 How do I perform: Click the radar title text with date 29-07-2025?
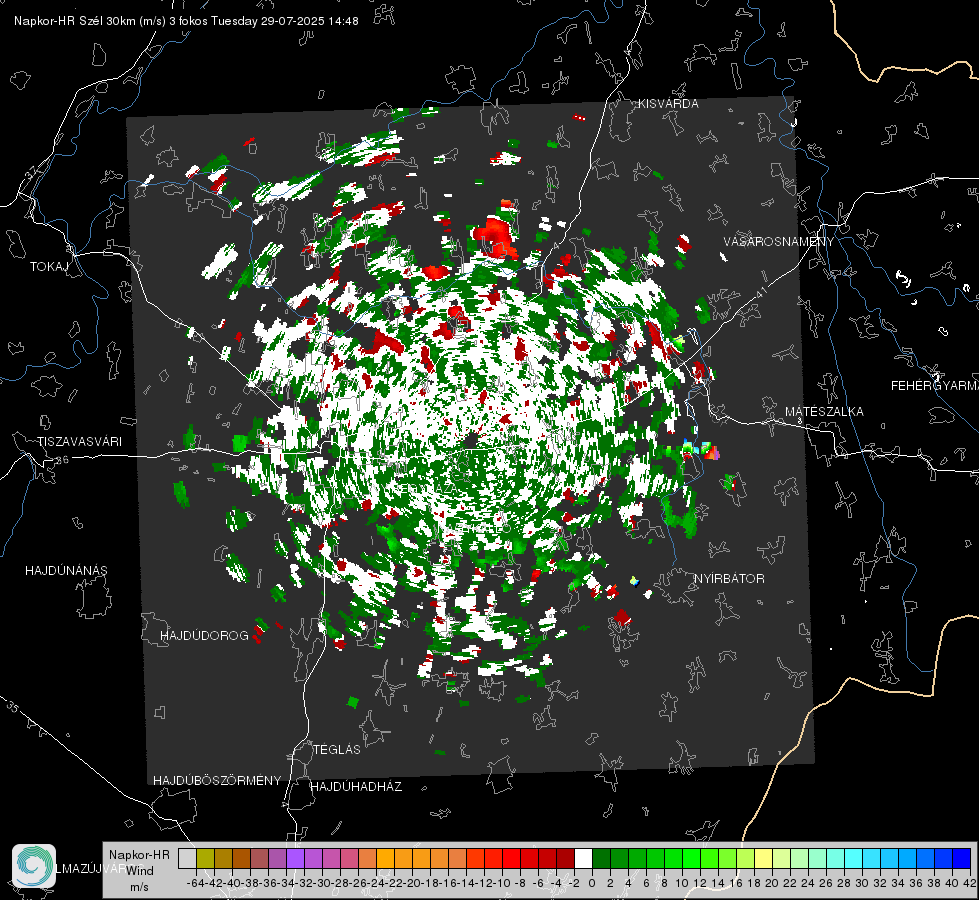click(x=186, y=21)
